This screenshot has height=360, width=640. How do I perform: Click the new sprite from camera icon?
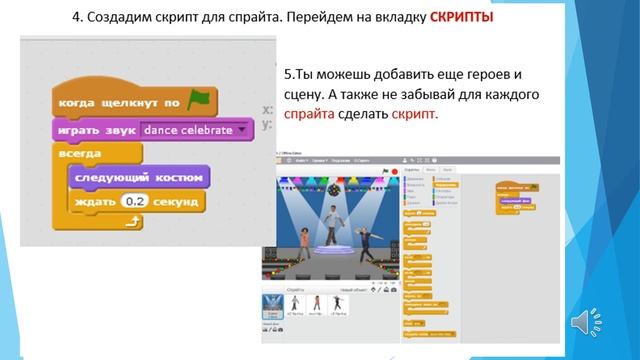394,290
